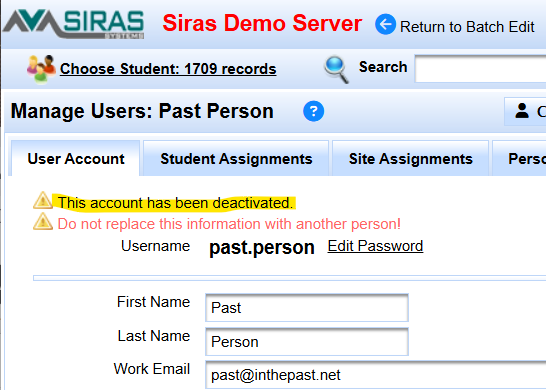The width and height of the screenshot is (546, 390).
Task: Click the Work Email label
Action: coord(151,369)
